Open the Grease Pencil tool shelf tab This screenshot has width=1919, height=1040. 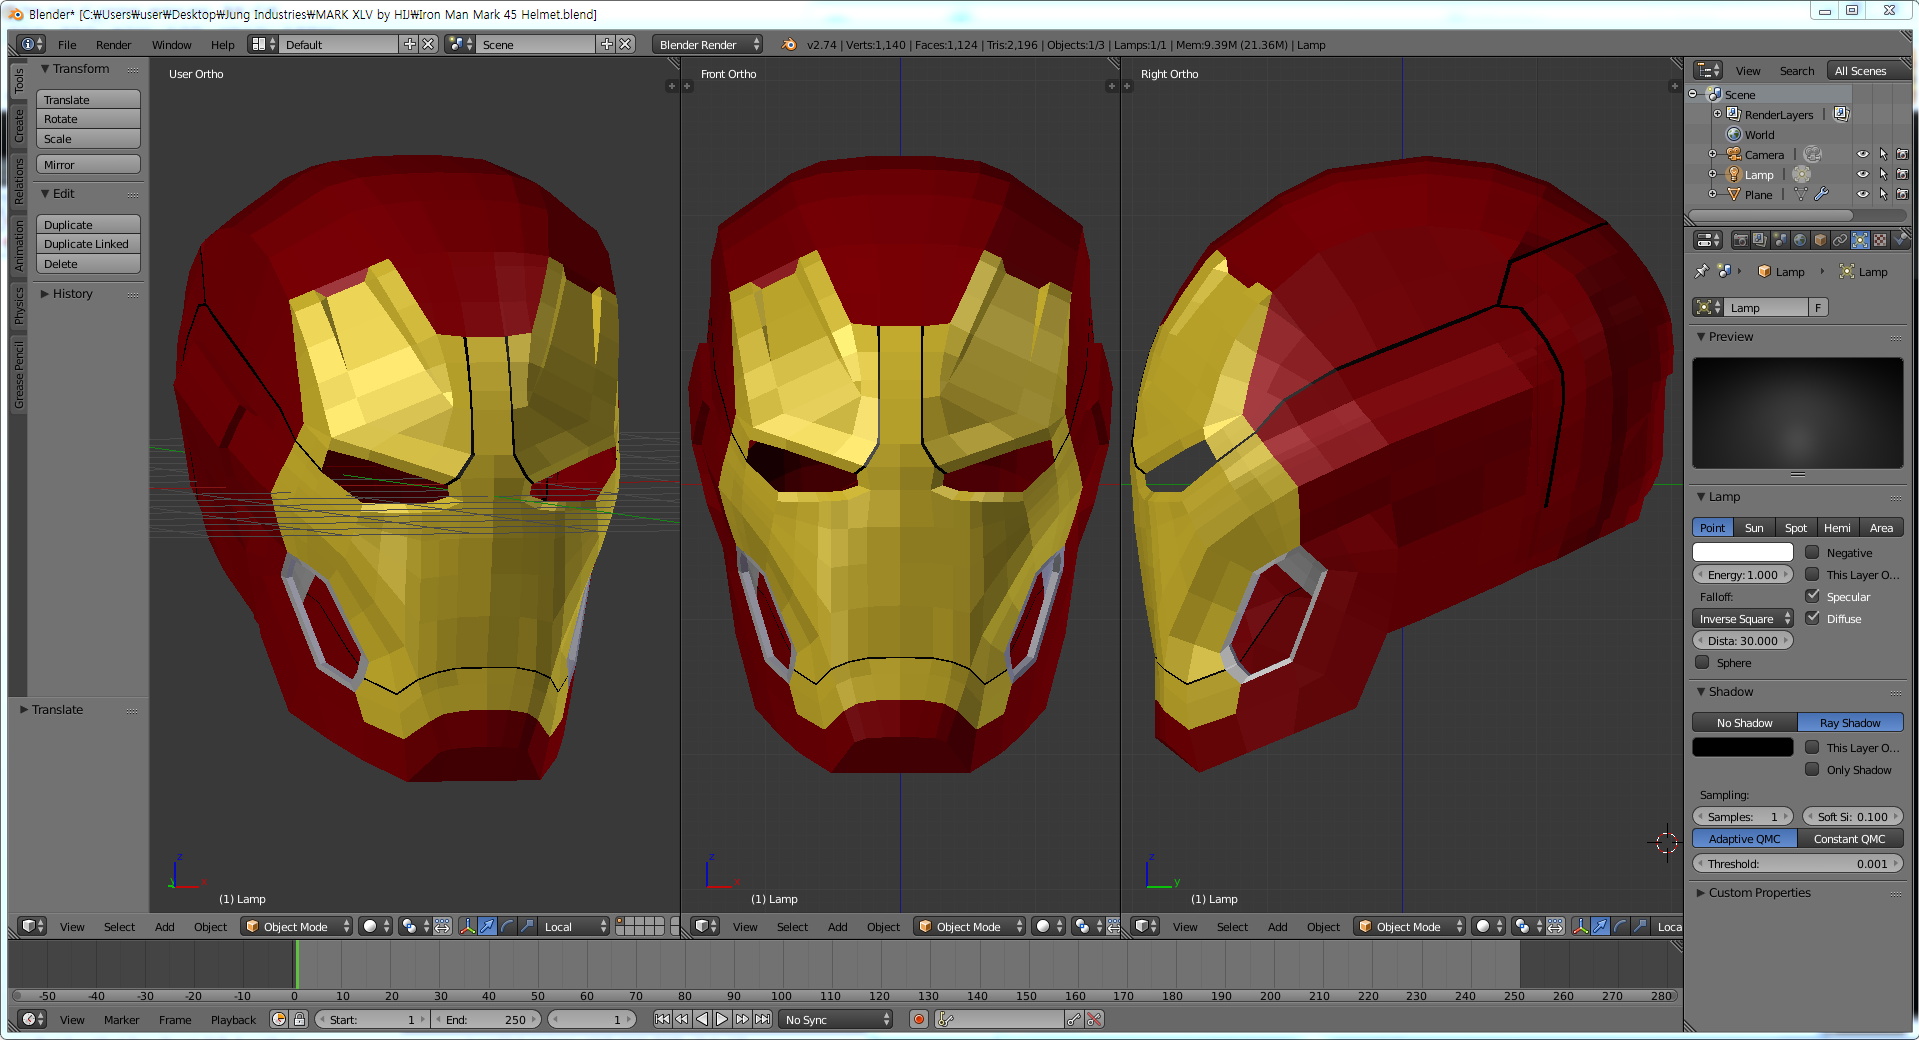tap(18, 374)
